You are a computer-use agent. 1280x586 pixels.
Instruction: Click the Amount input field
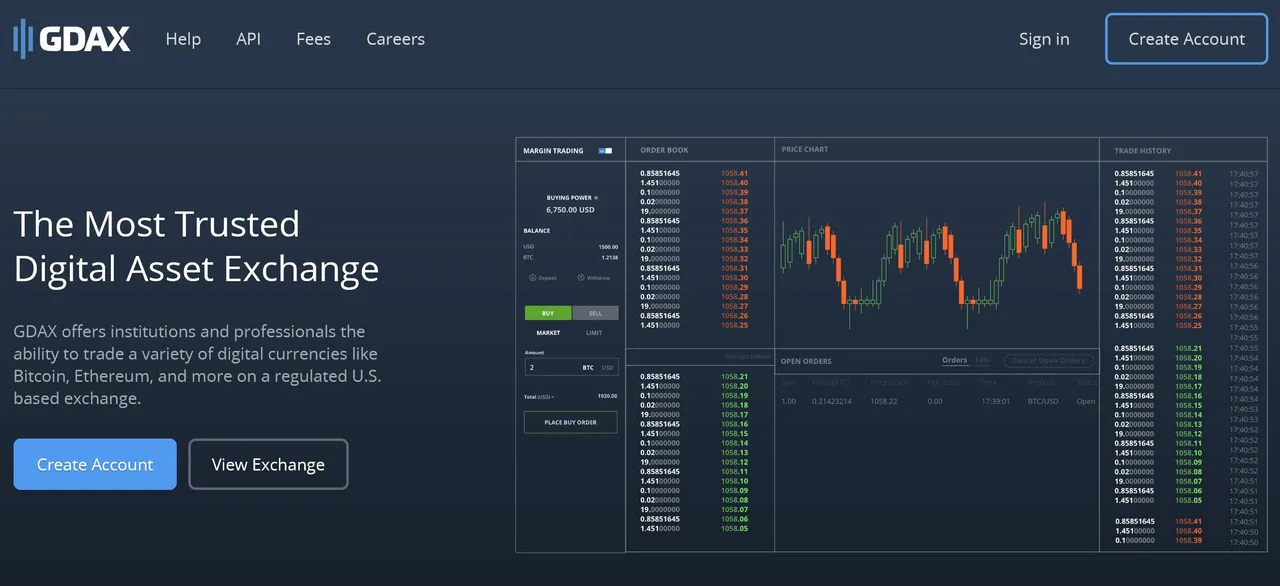[571, 367]
